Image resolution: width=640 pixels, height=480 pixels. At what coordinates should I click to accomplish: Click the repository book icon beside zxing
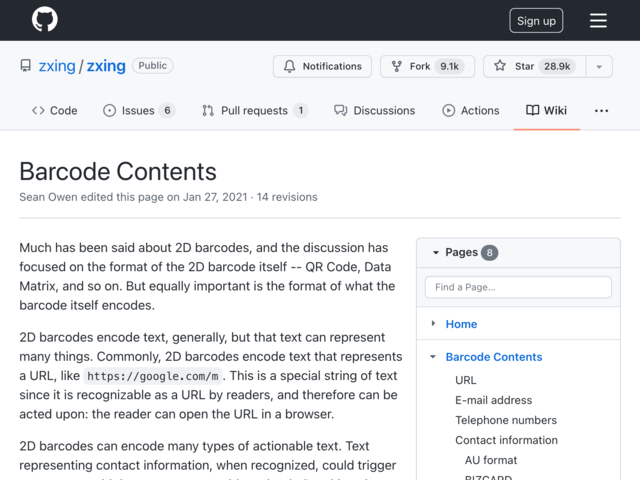26,66
